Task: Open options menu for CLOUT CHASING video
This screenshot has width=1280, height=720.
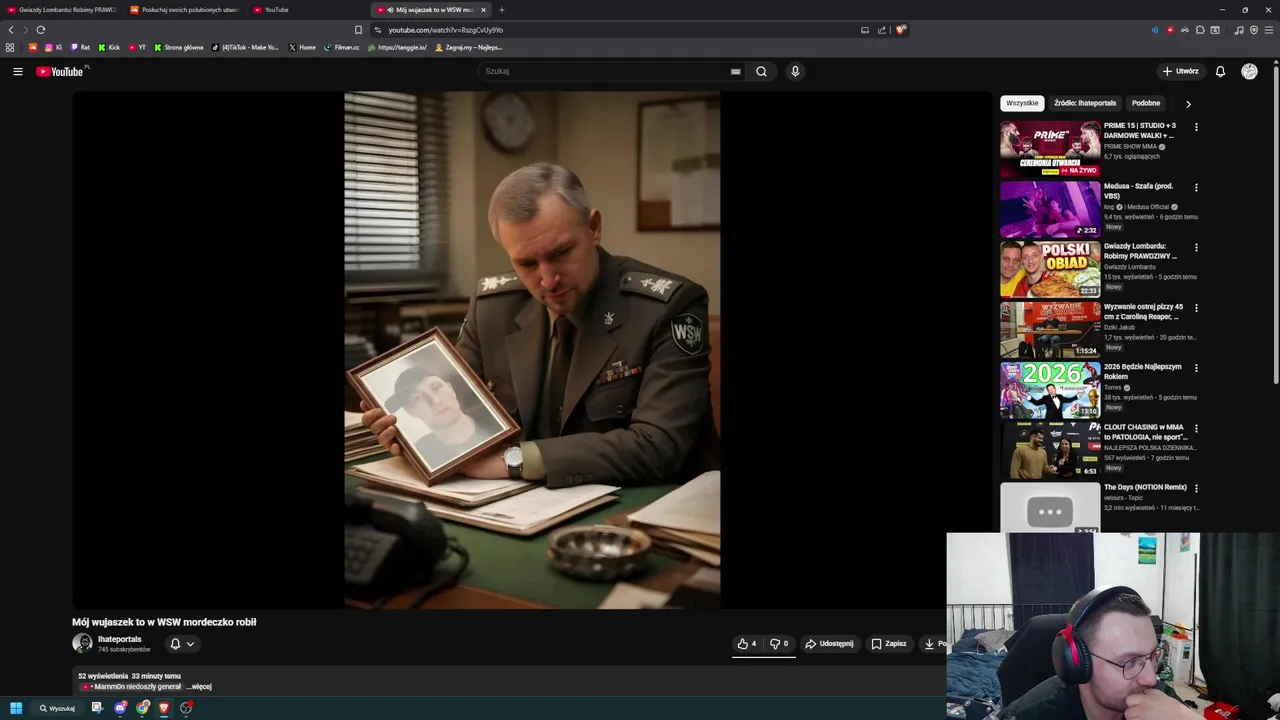Action: (x=1196, y=428)
